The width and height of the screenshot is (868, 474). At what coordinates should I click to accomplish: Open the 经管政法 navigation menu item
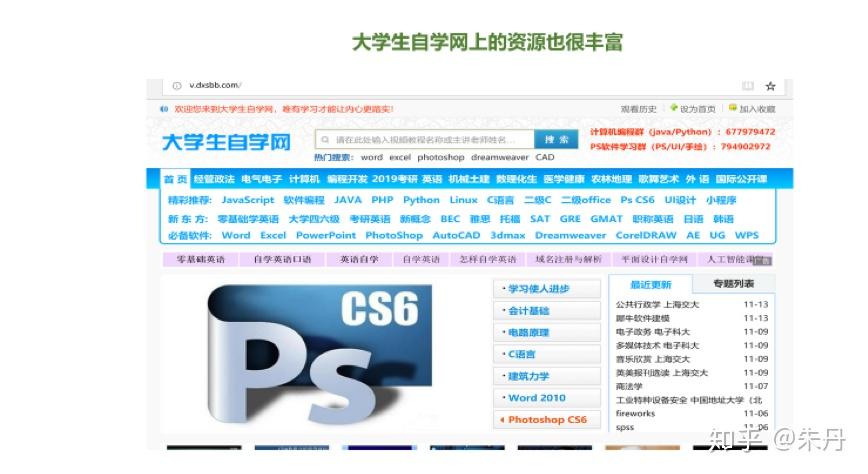click(x=214, y=179)
